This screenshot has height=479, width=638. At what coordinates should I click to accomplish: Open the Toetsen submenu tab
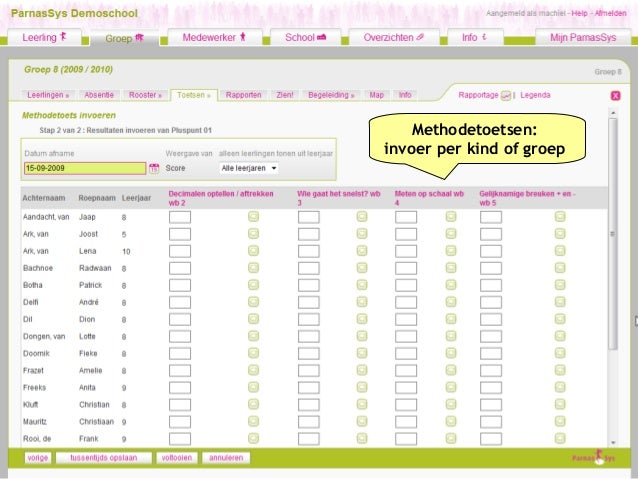tap(194, 95)
